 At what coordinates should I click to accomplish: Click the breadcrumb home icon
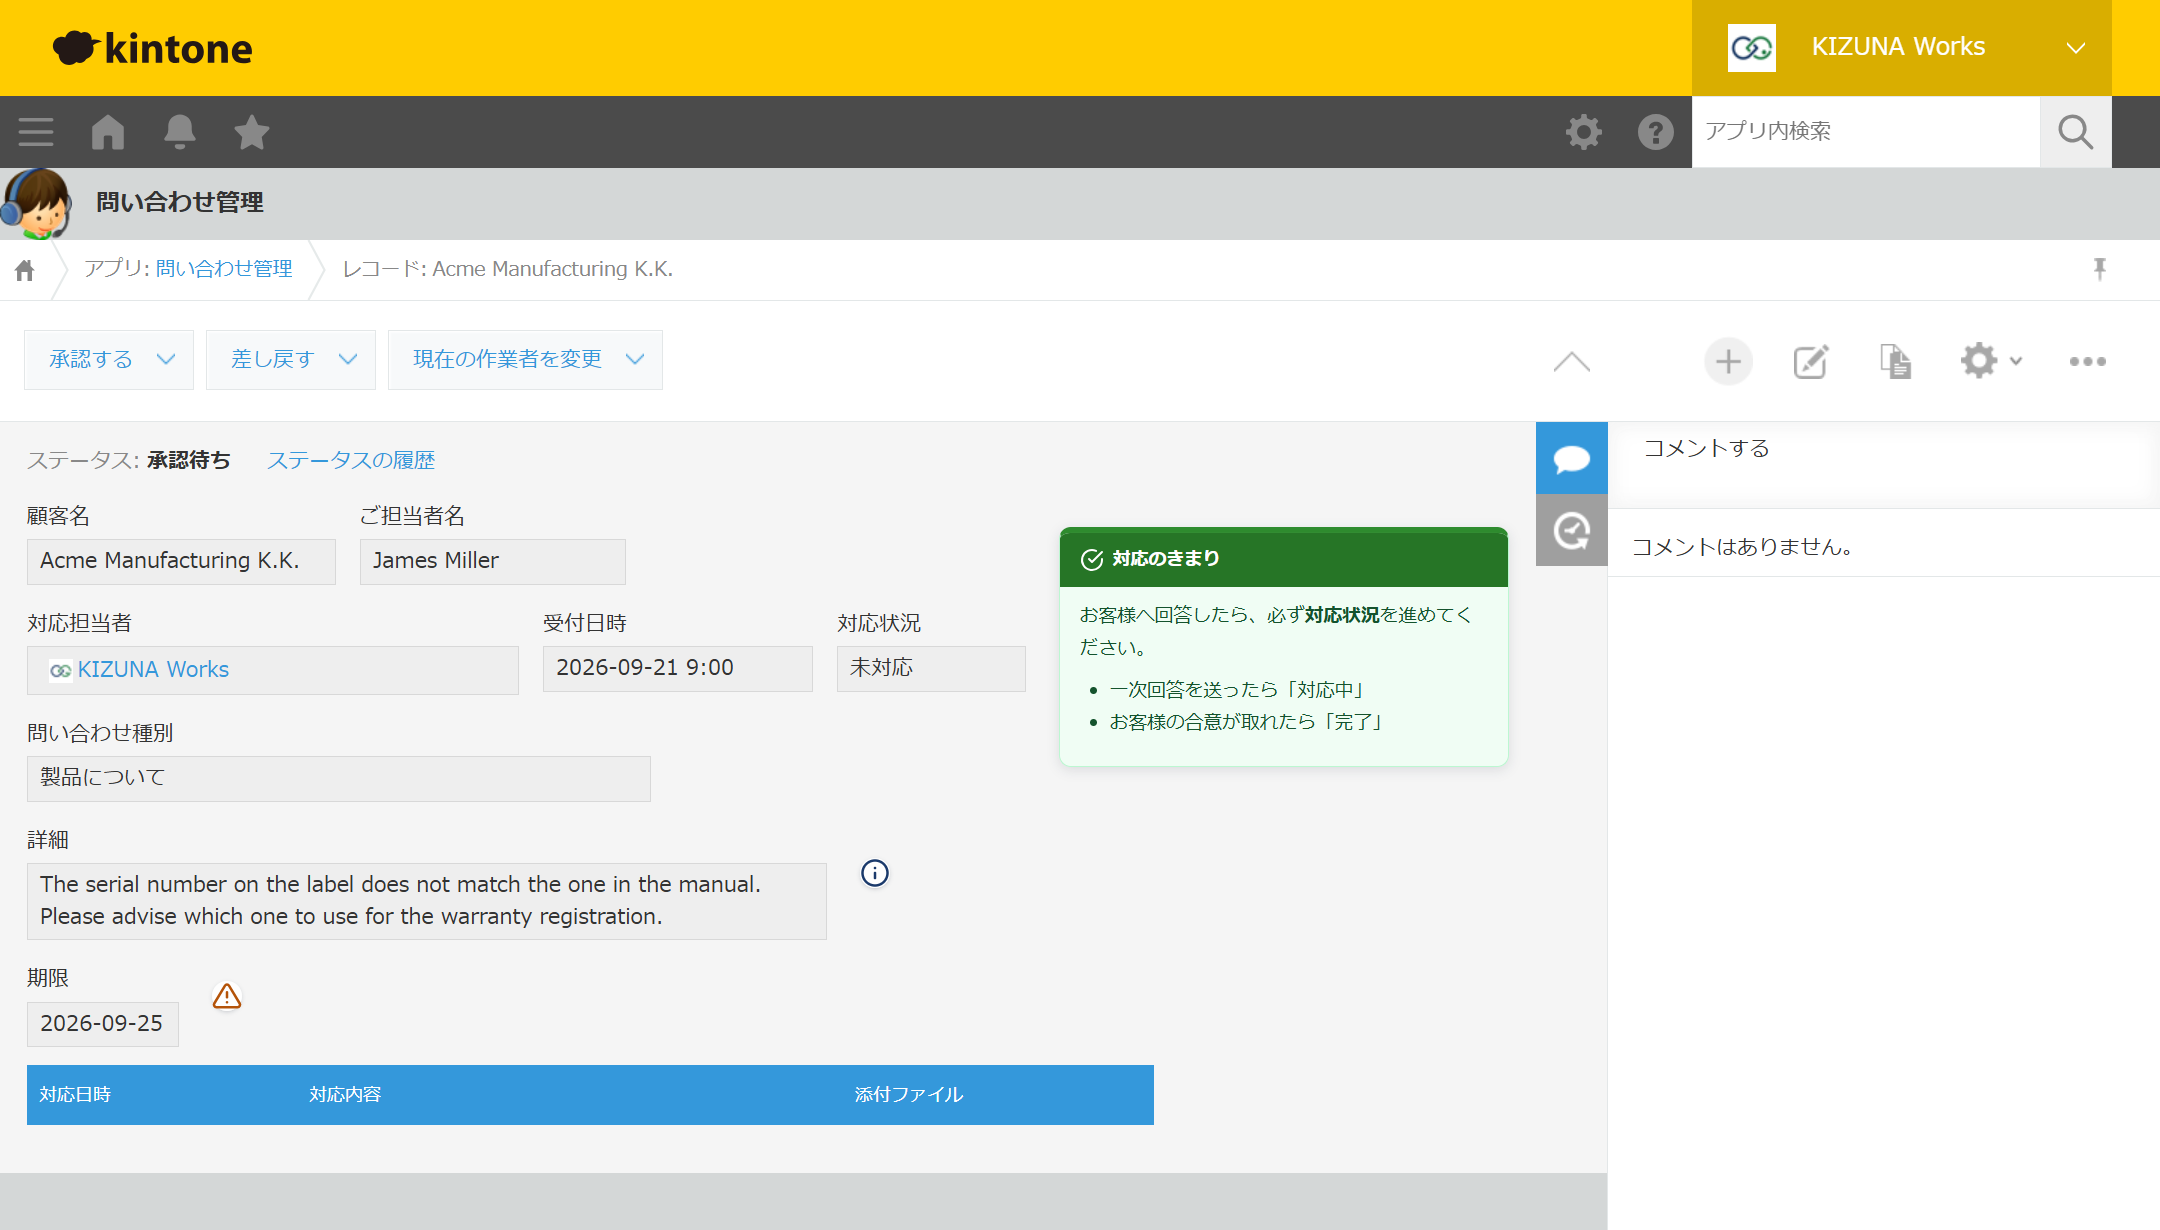[25, 270]
